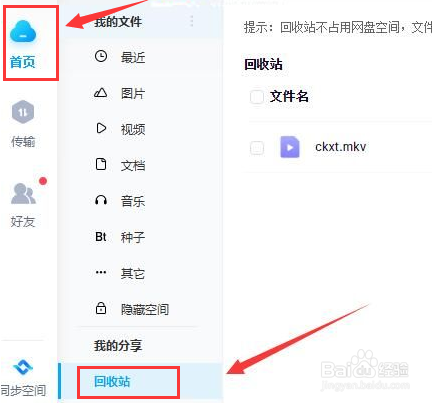Click the mountain icon beside 图片
The width and height of the screenshot is (438, 403).
click(101, 92)
